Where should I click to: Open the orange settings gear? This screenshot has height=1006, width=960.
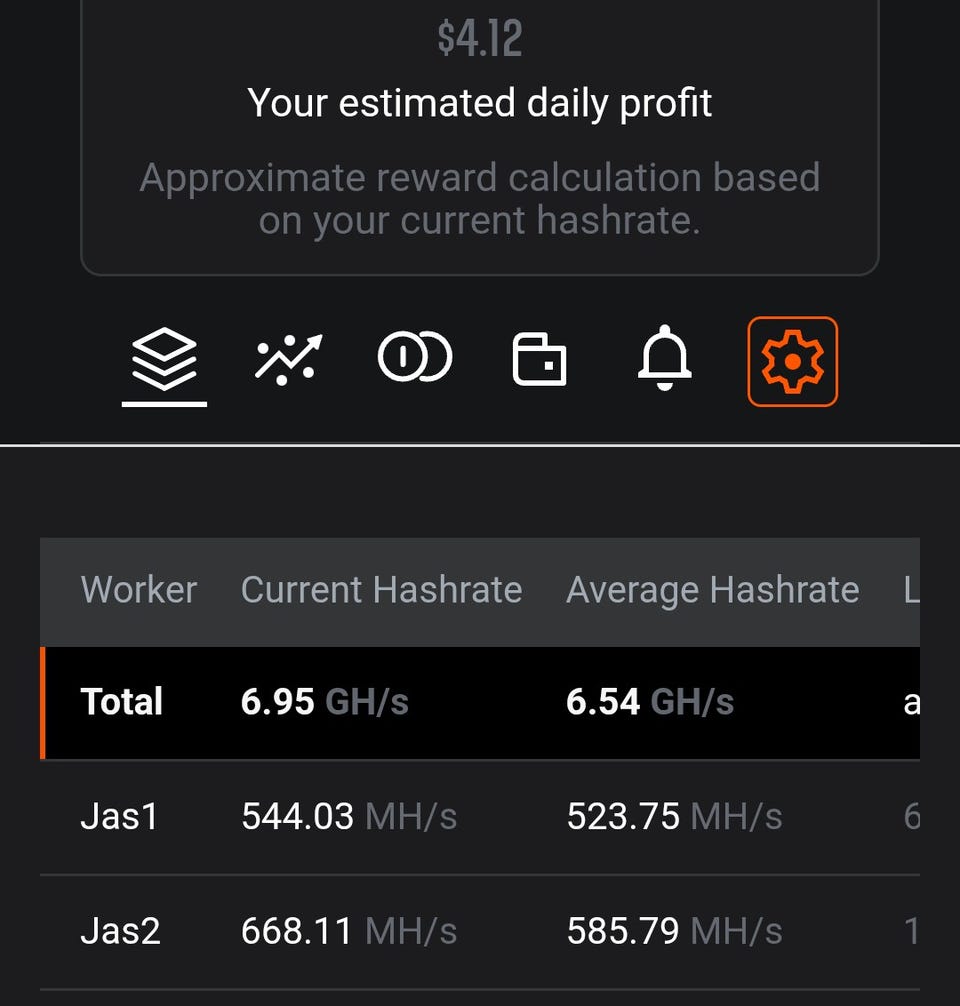pos(792,361)
